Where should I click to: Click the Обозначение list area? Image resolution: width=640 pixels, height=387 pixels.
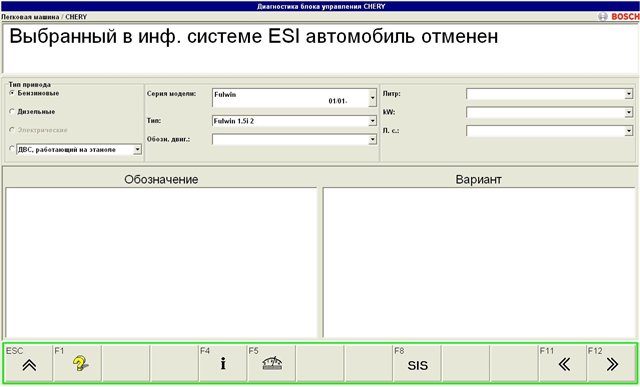coord(162,262)
